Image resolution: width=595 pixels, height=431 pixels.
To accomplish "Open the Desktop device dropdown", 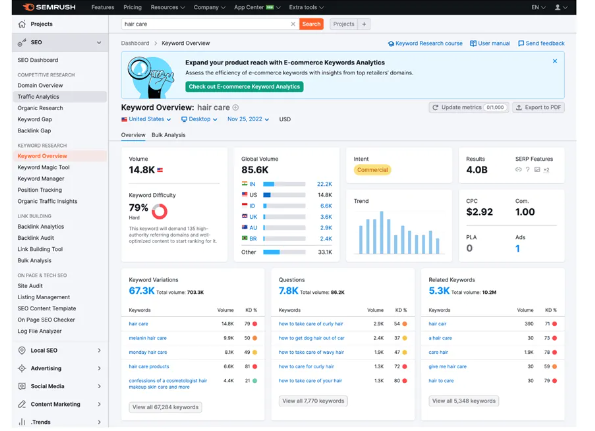I will 199,119.
